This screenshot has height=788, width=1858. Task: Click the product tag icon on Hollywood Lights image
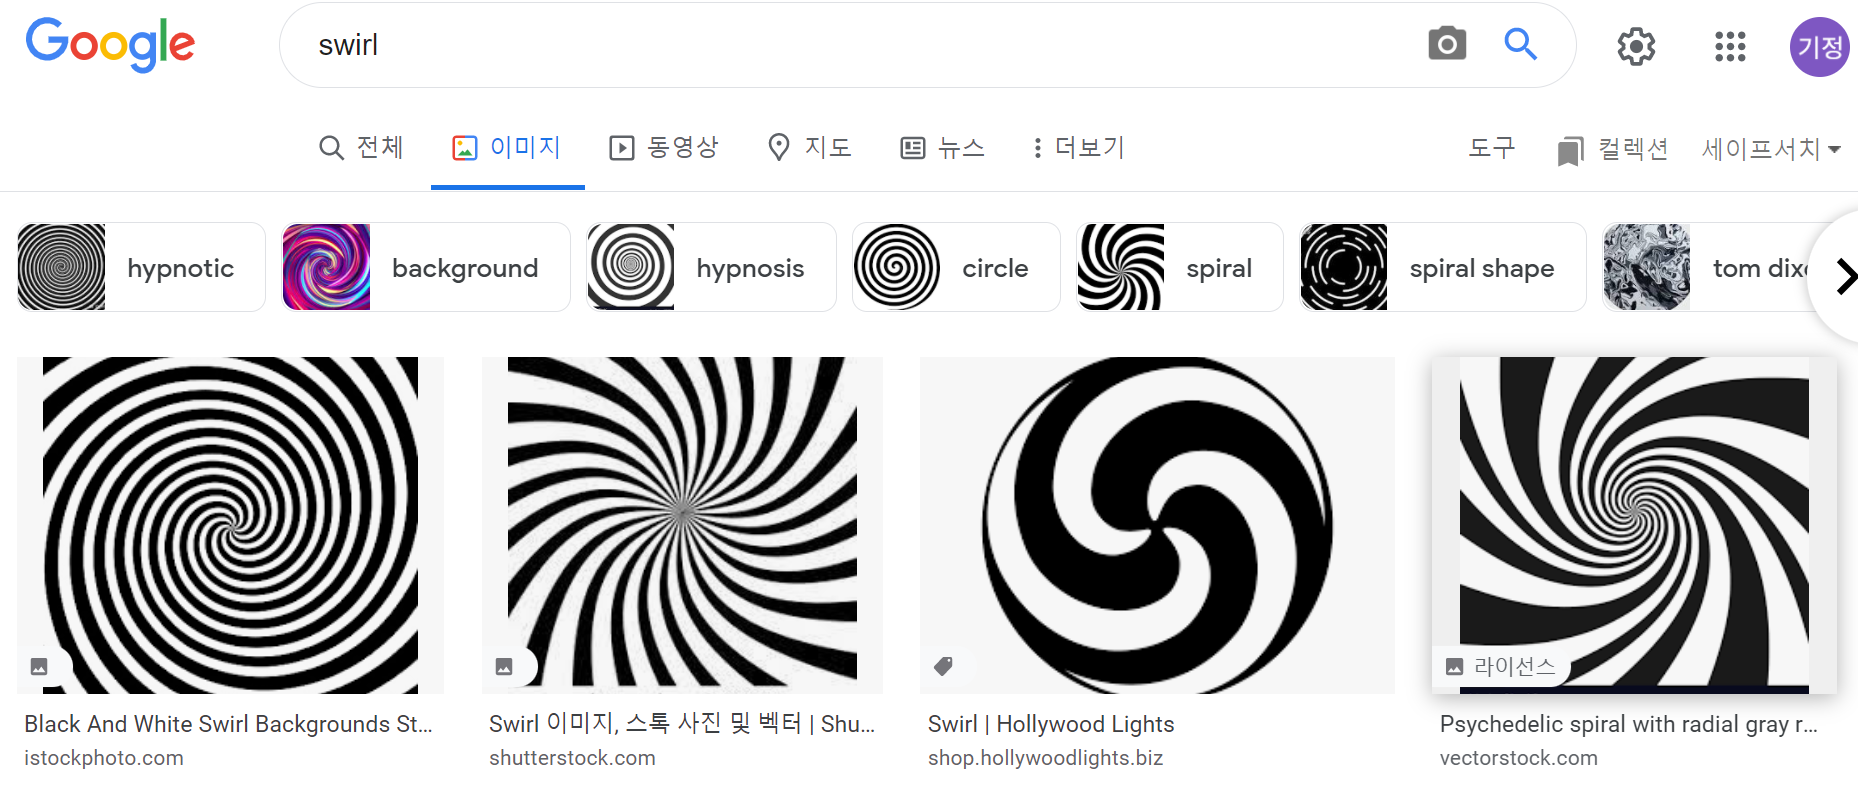click(x=943, y=666)
